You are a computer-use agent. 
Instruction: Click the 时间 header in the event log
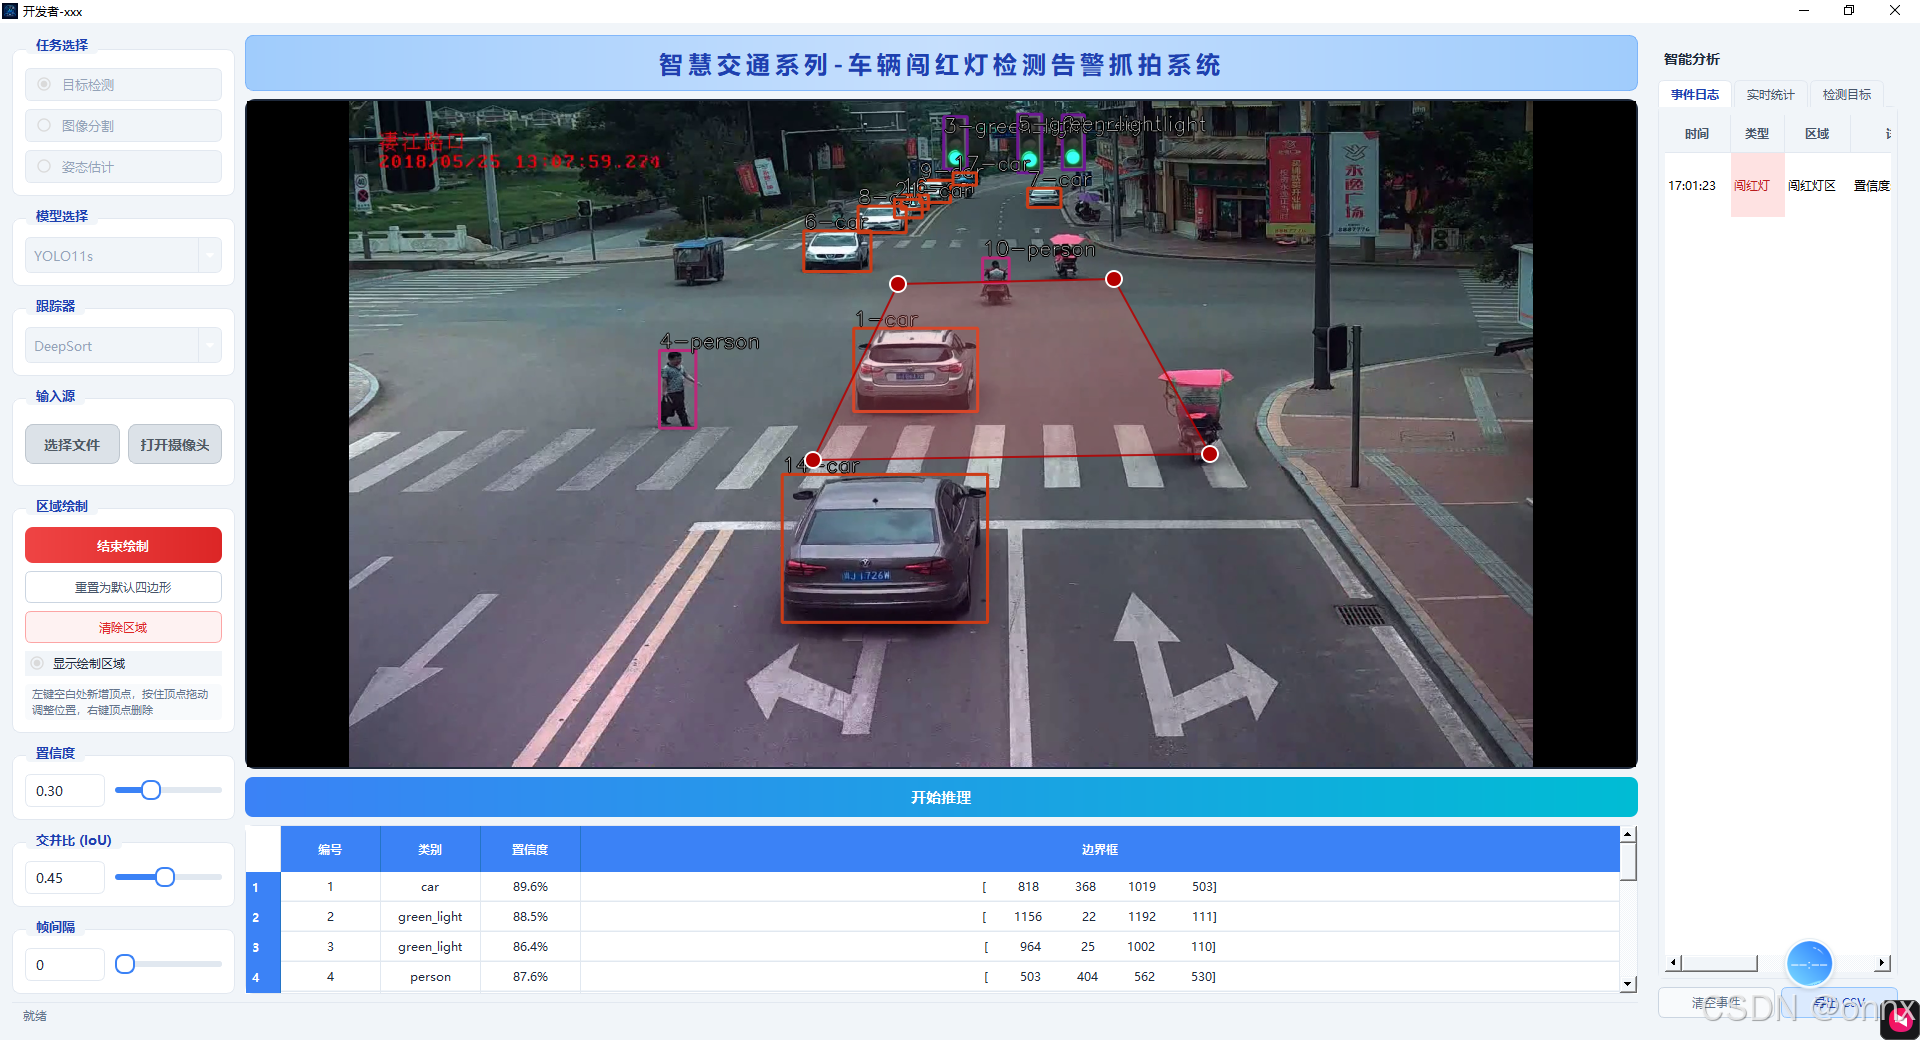coord(1697,134)
